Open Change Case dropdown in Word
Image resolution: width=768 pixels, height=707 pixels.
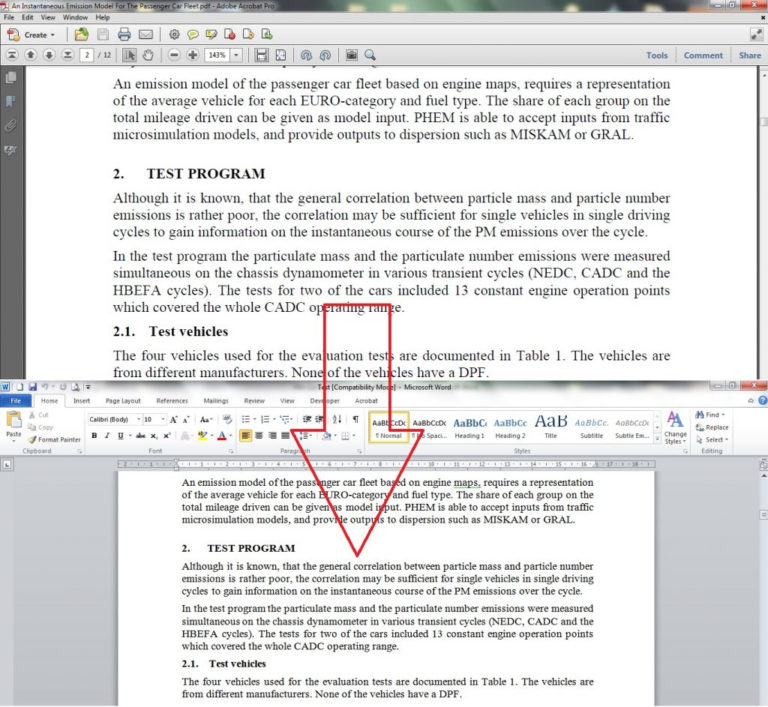pyautogui.click(x=206, y=419)
